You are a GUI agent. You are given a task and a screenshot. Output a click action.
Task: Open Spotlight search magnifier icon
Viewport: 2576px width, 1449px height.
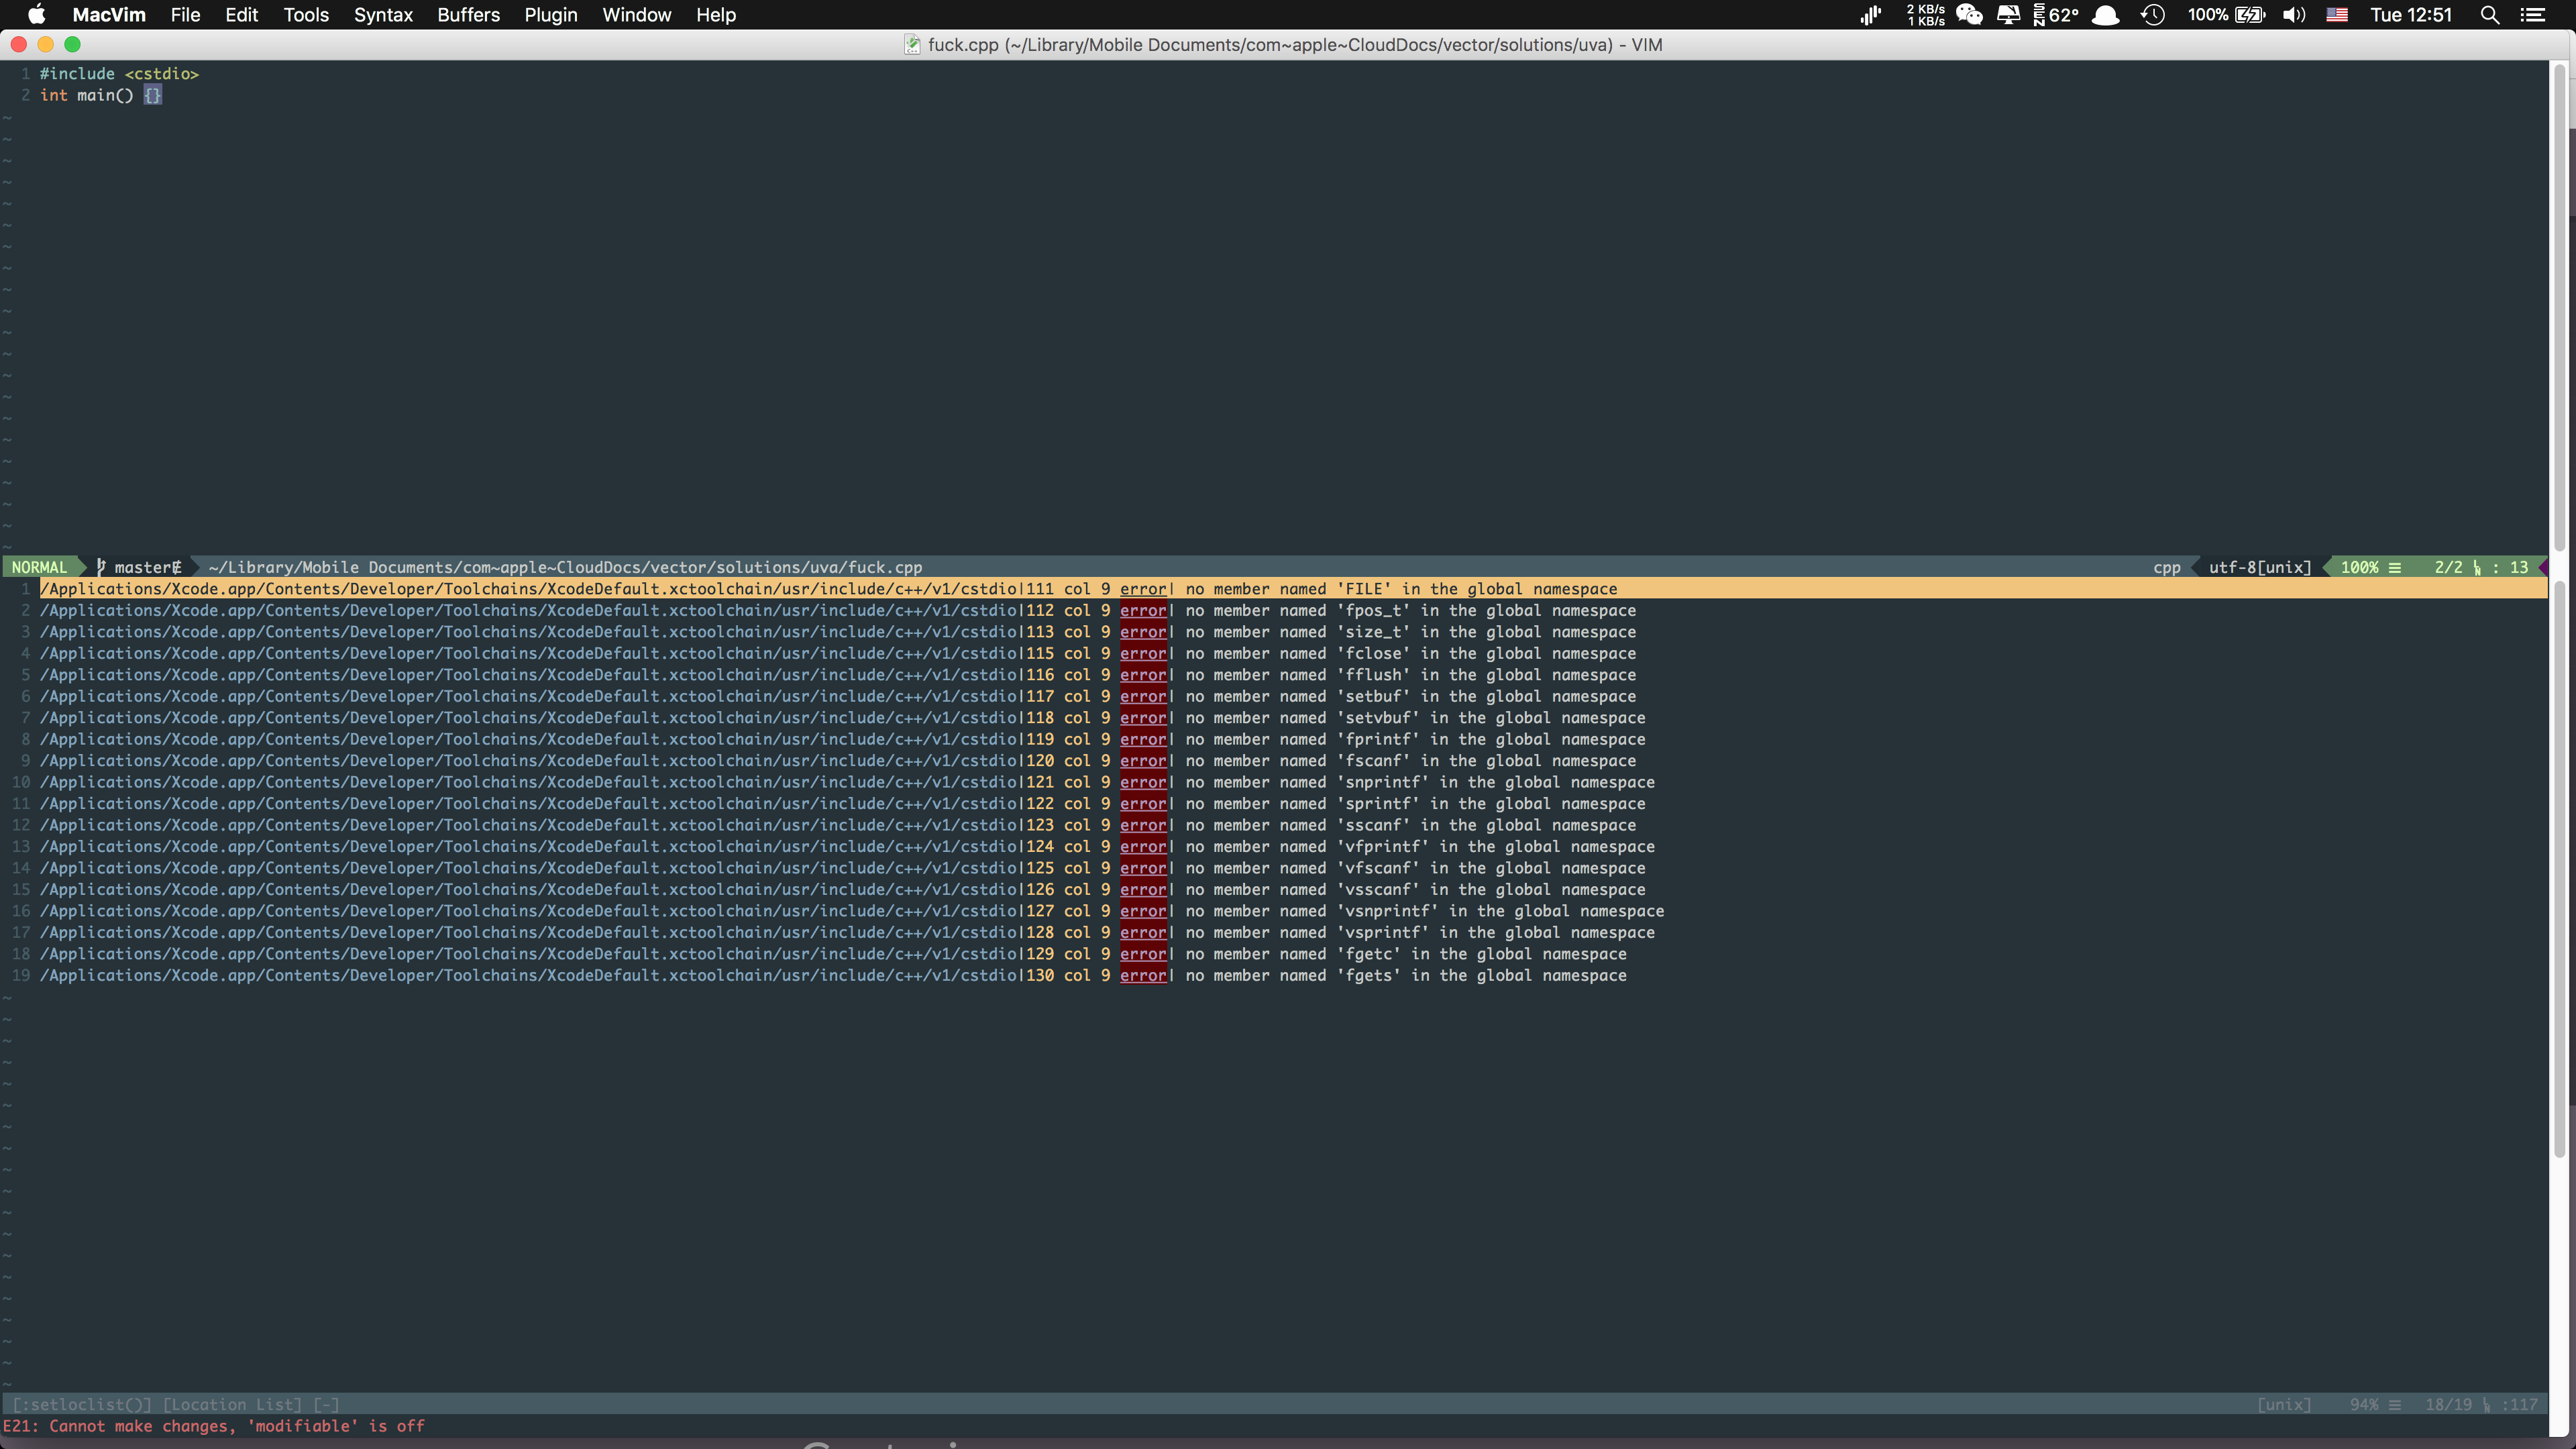tap(2490, 15)
